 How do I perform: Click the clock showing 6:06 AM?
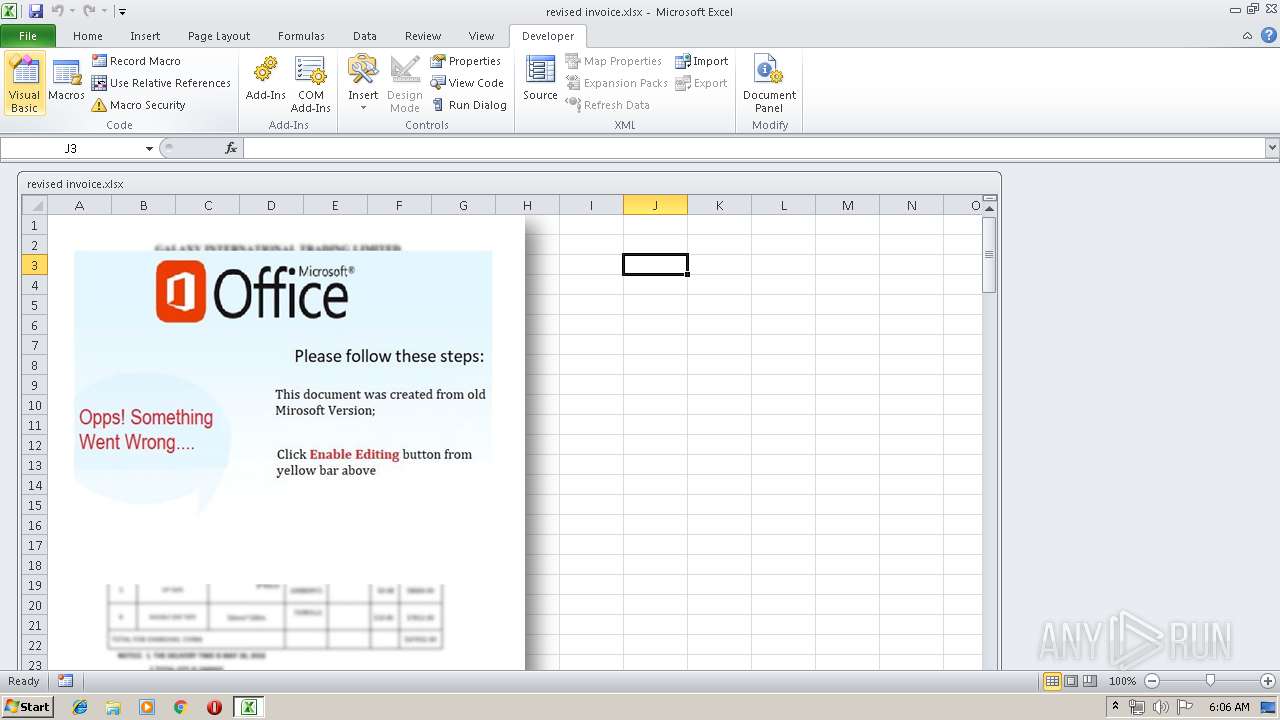[x=1229, y=707]
